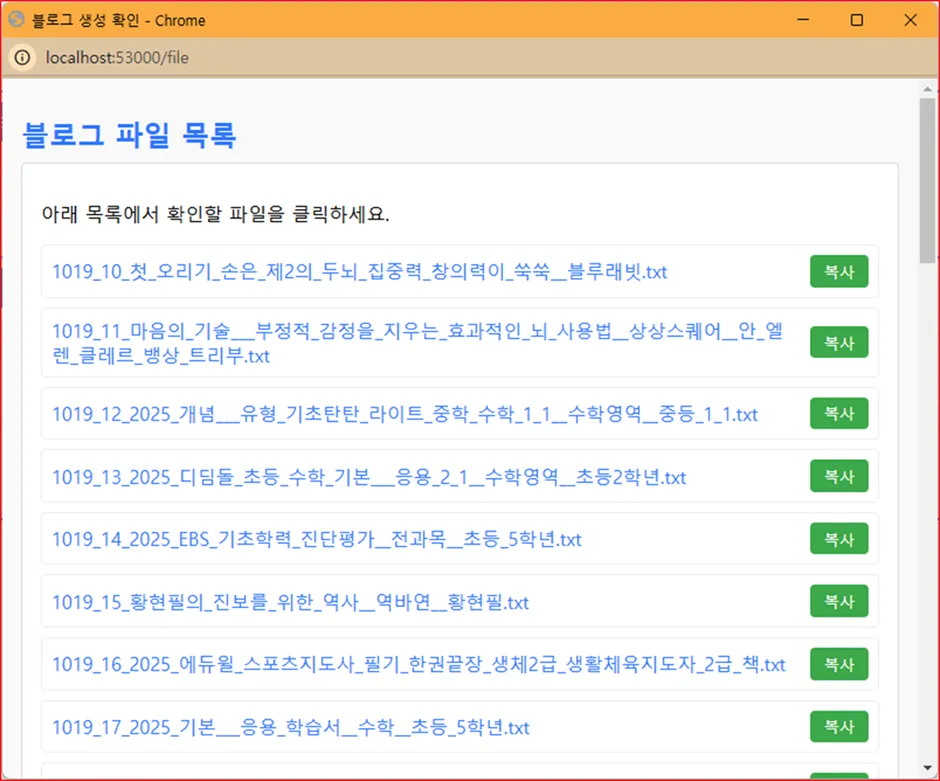This screenshot has height=781, width=940.
Task: Copy the 1019_12 file using 복사
Action: (839, 414)
